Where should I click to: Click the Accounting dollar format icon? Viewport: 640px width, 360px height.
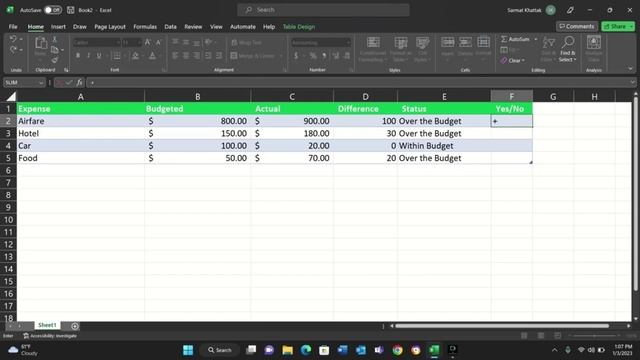[x=296, y=56]
